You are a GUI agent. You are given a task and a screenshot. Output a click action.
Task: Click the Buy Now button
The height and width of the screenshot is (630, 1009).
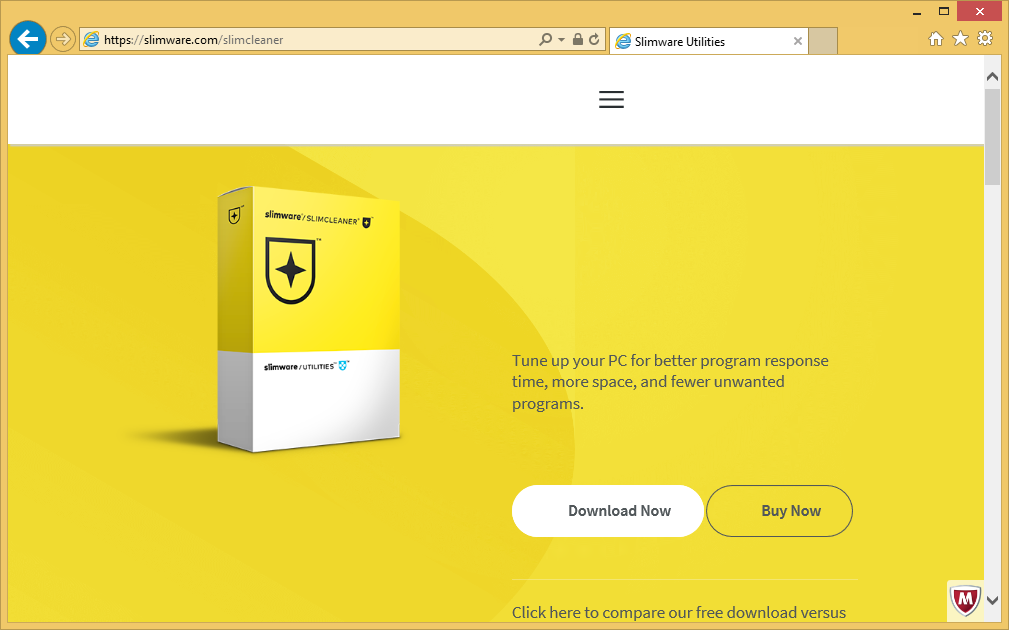pyautogui.click(x=779, y=511)
